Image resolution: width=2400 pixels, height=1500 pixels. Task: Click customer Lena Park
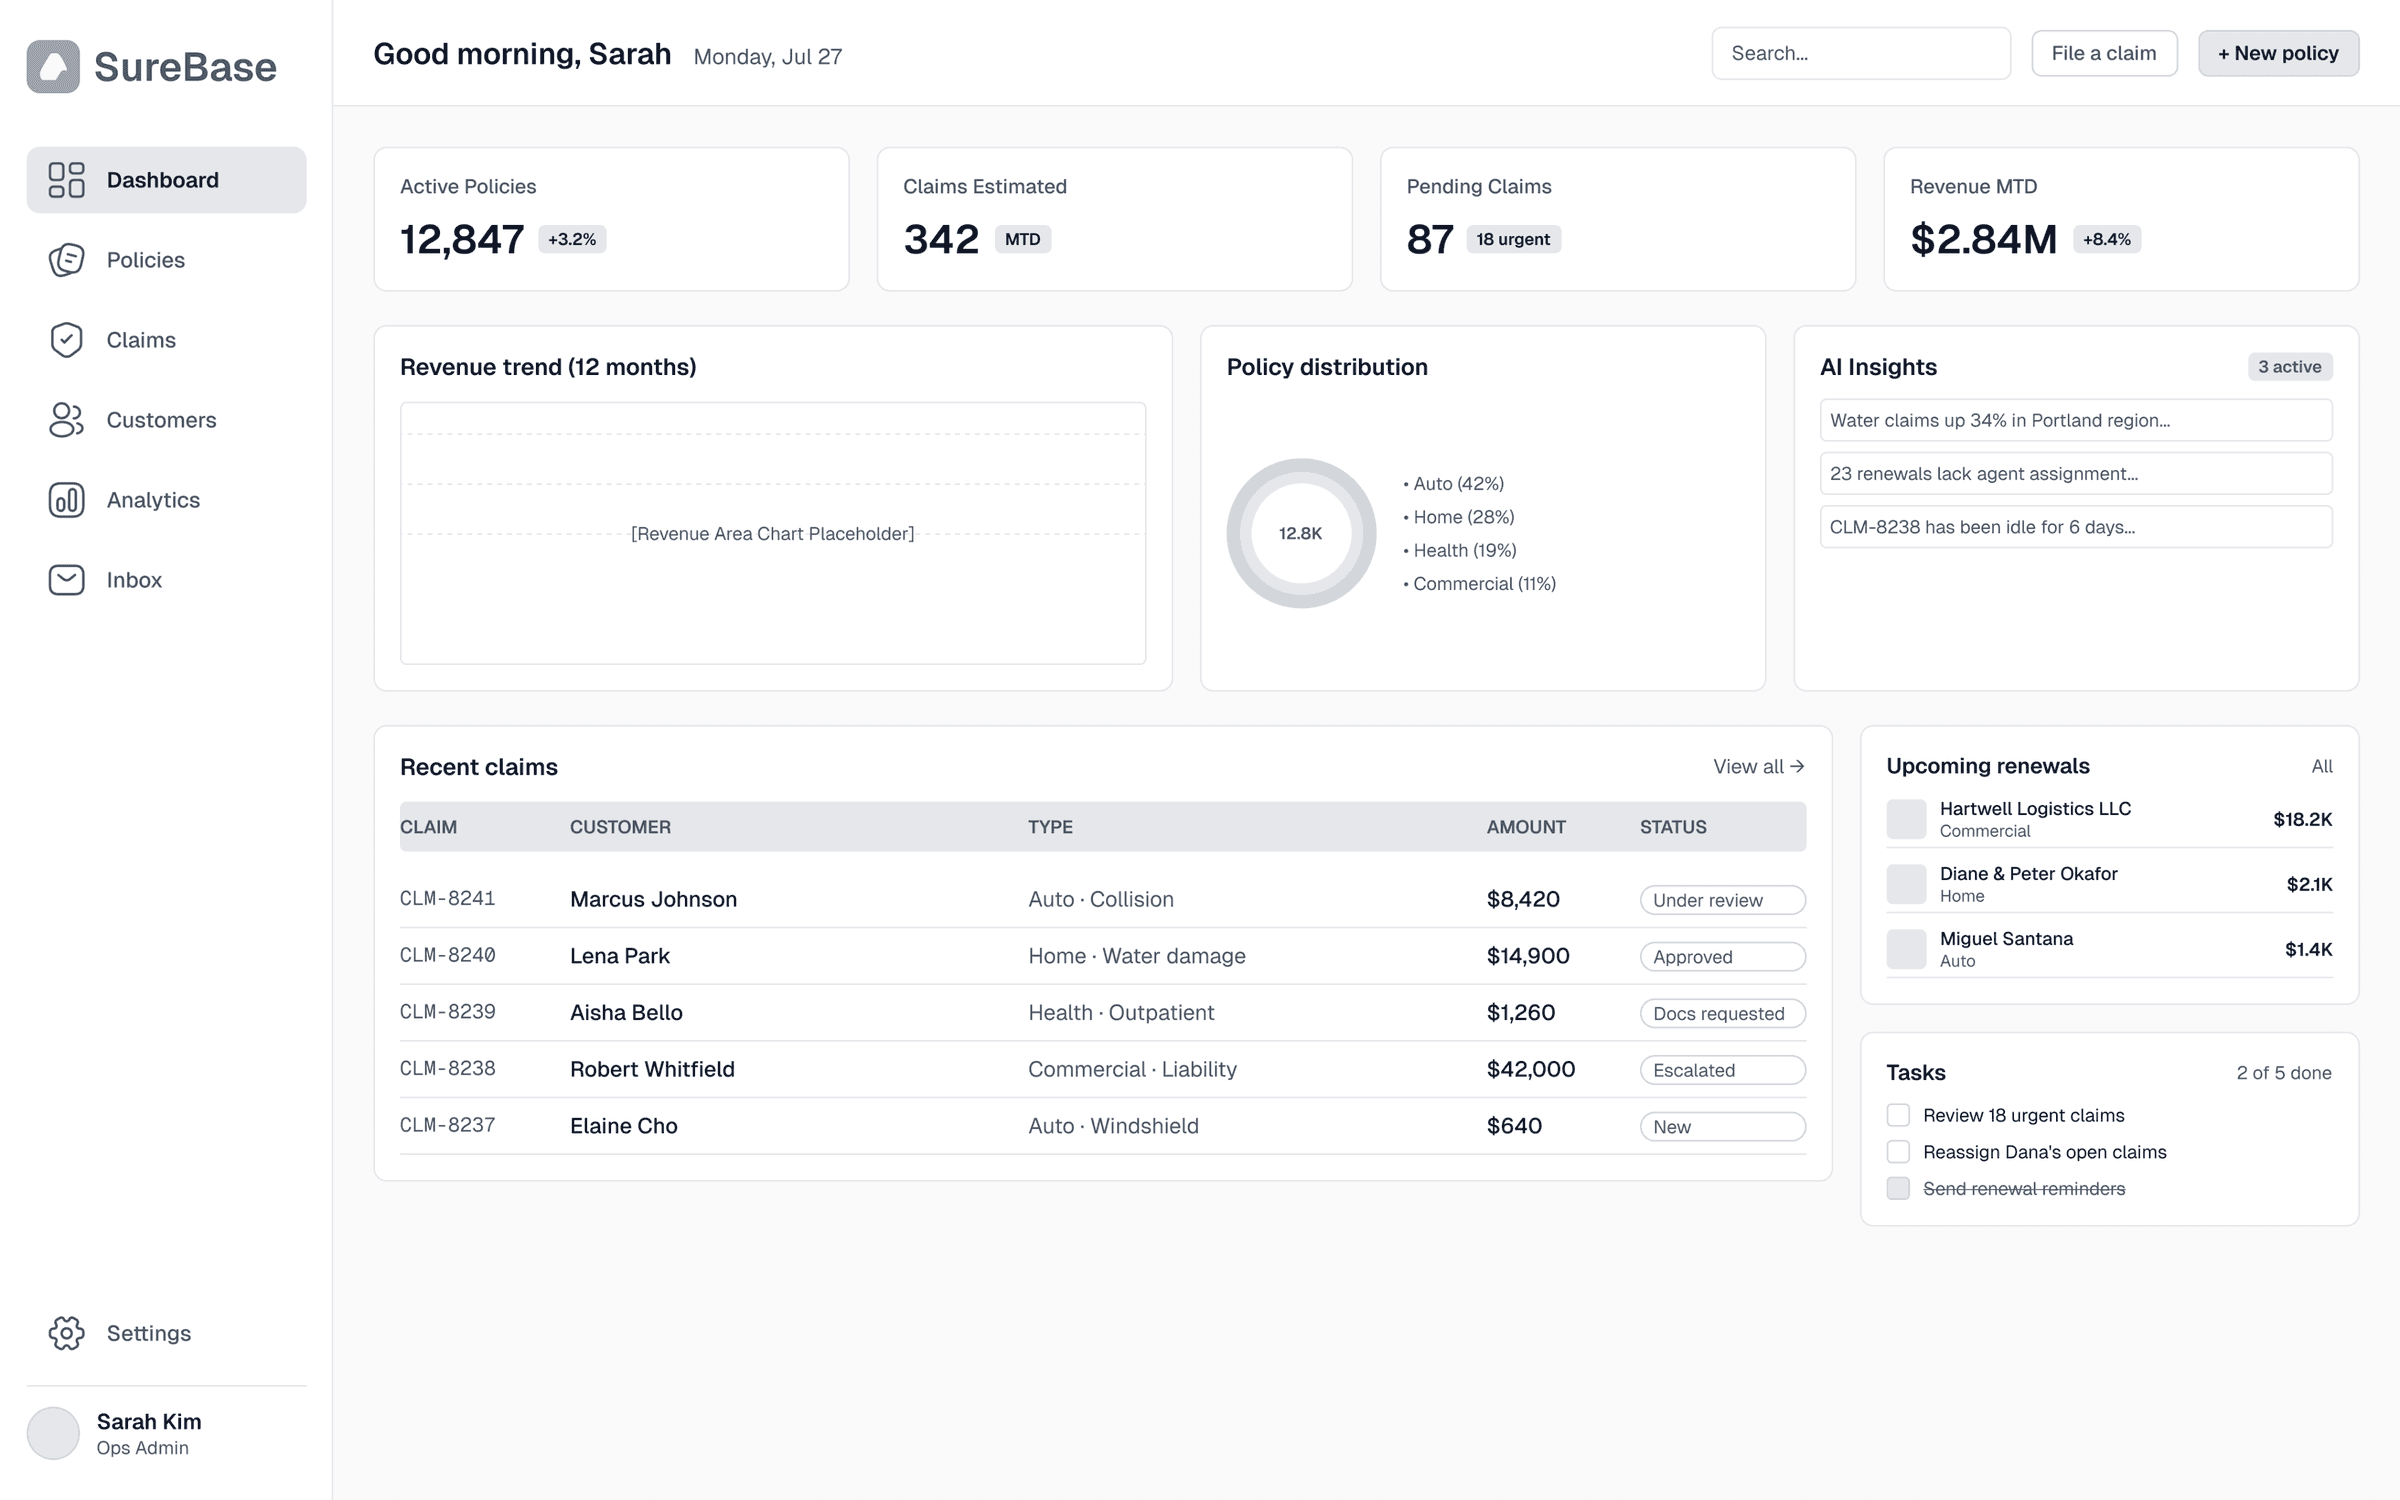pyautogui.click(x=620, y=956)
